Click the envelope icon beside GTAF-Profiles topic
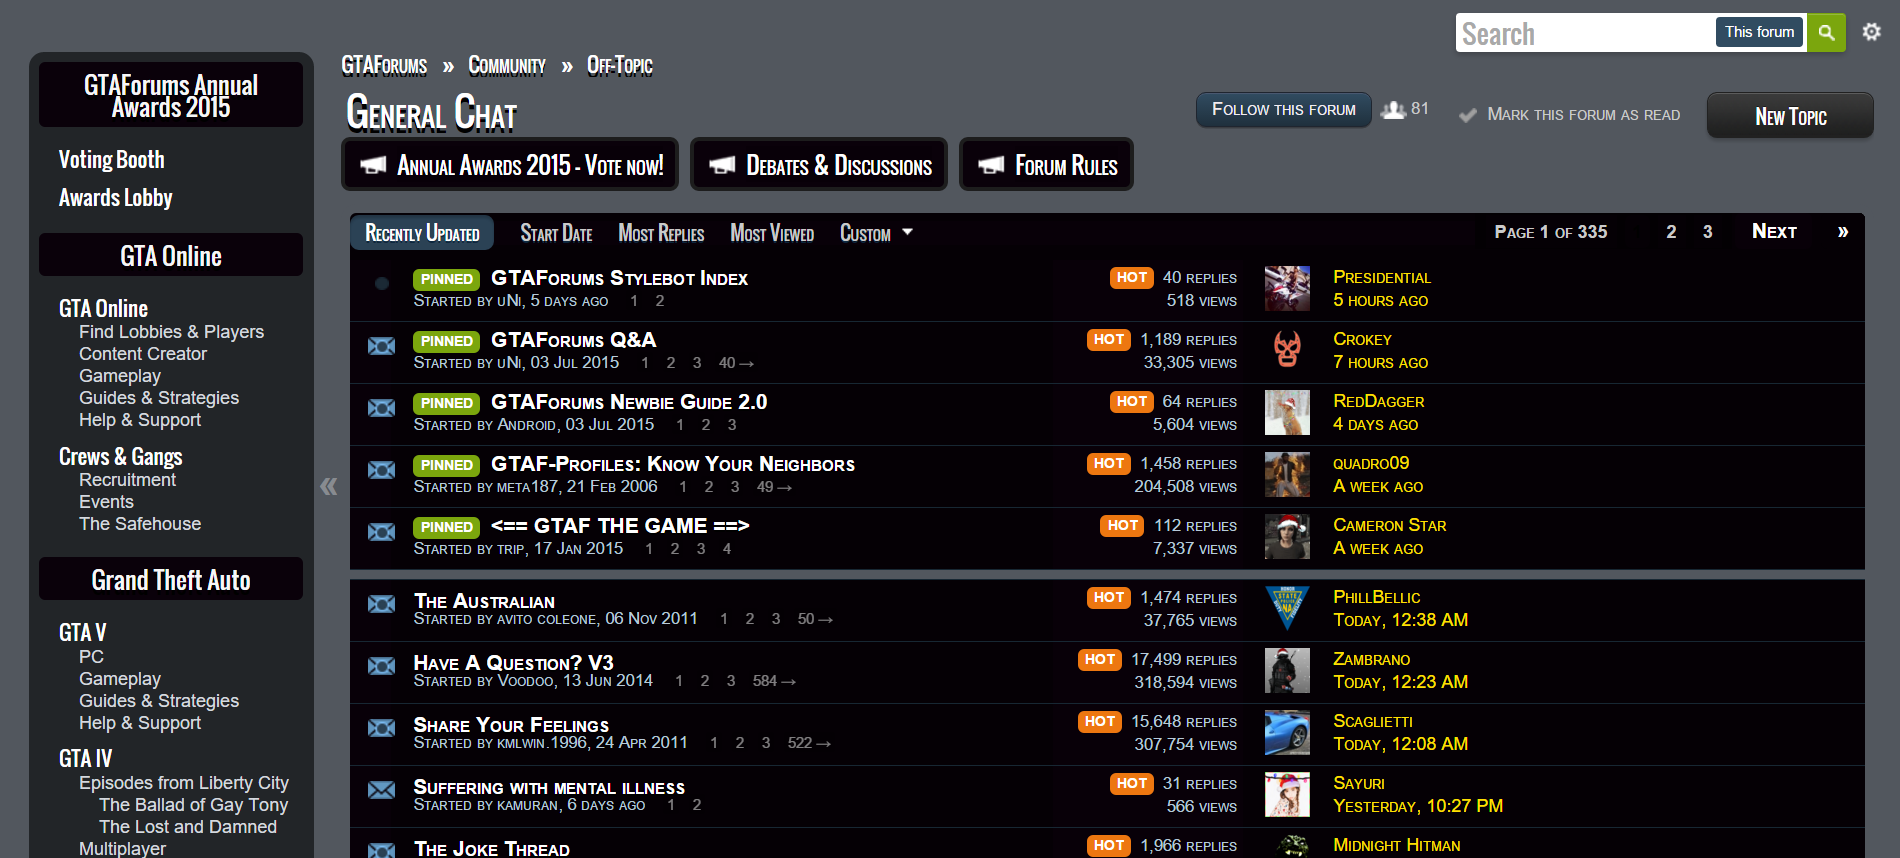 coord(381,470)
